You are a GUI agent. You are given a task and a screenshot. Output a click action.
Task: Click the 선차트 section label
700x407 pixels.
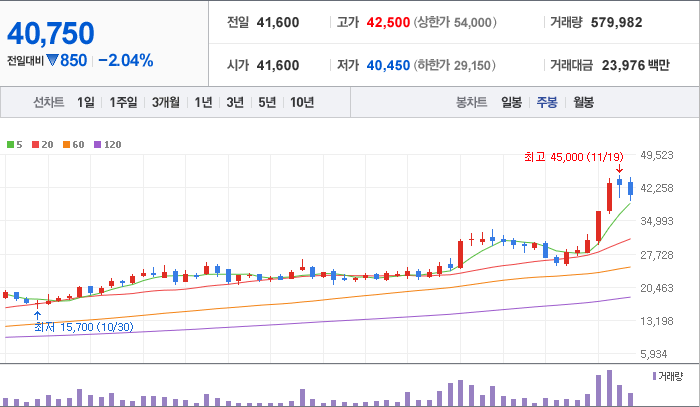pos(49,102)
